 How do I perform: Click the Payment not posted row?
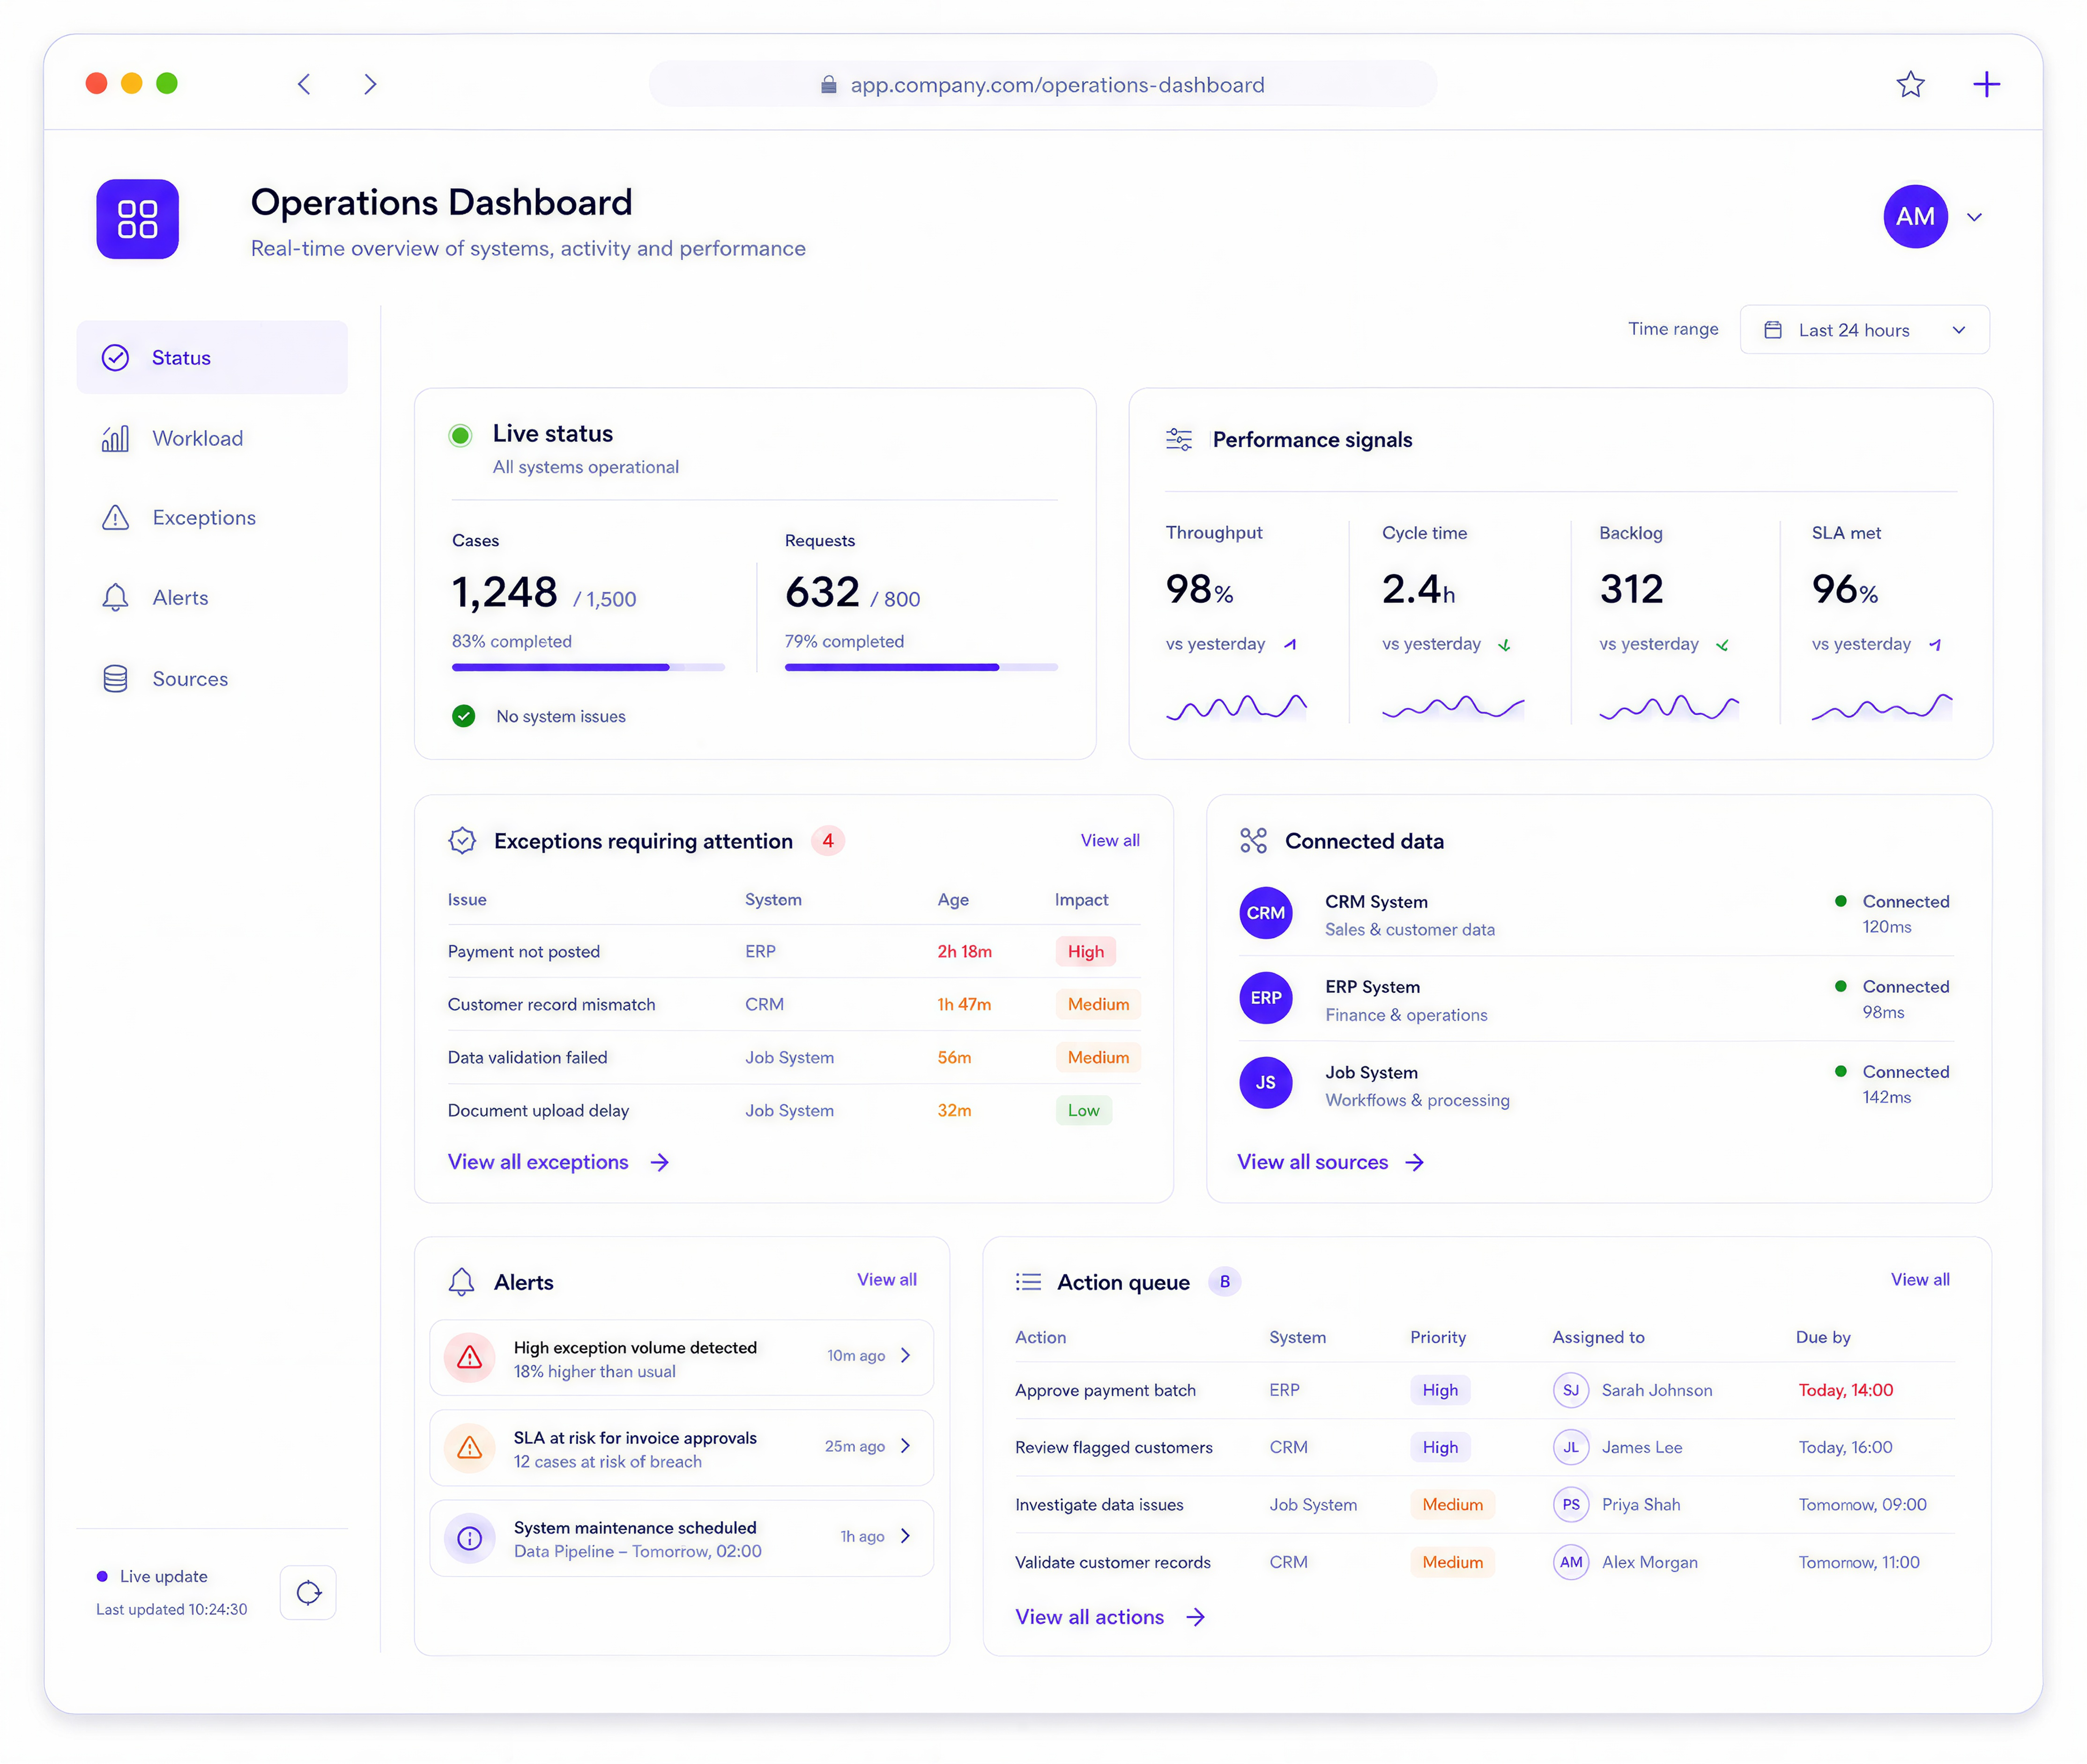pyautogui.click(x=794, y=952)
